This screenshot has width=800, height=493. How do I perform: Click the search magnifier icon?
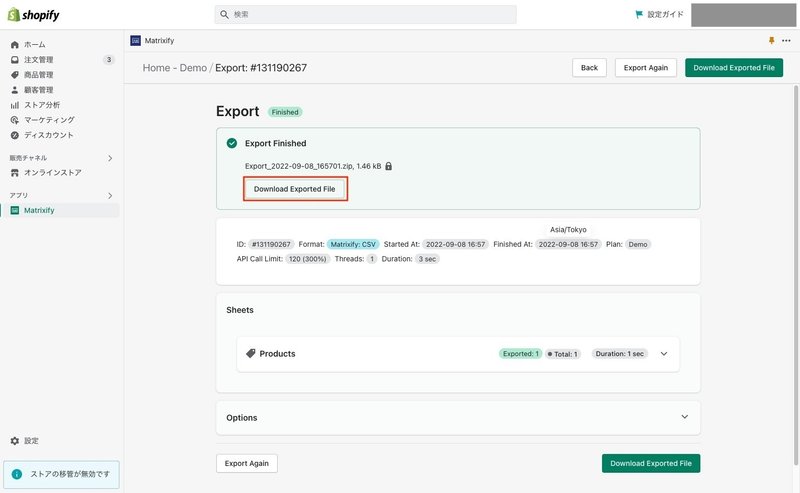[224, 15]
